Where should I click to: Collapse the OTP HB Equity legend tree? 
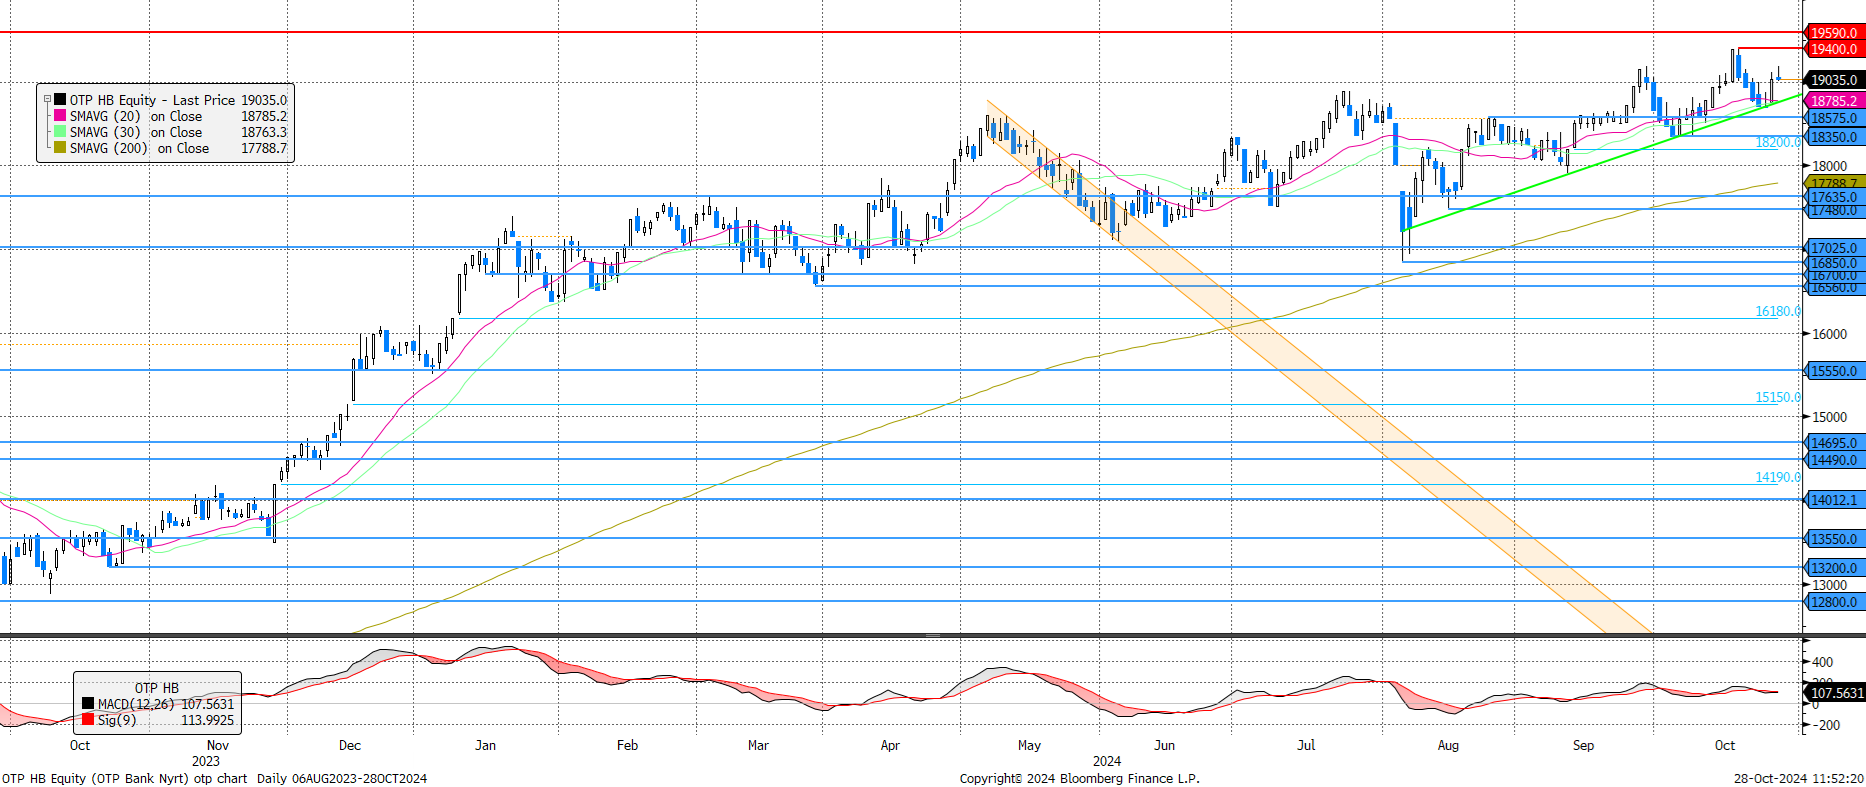pyautogui.click(x=46, y=99)
